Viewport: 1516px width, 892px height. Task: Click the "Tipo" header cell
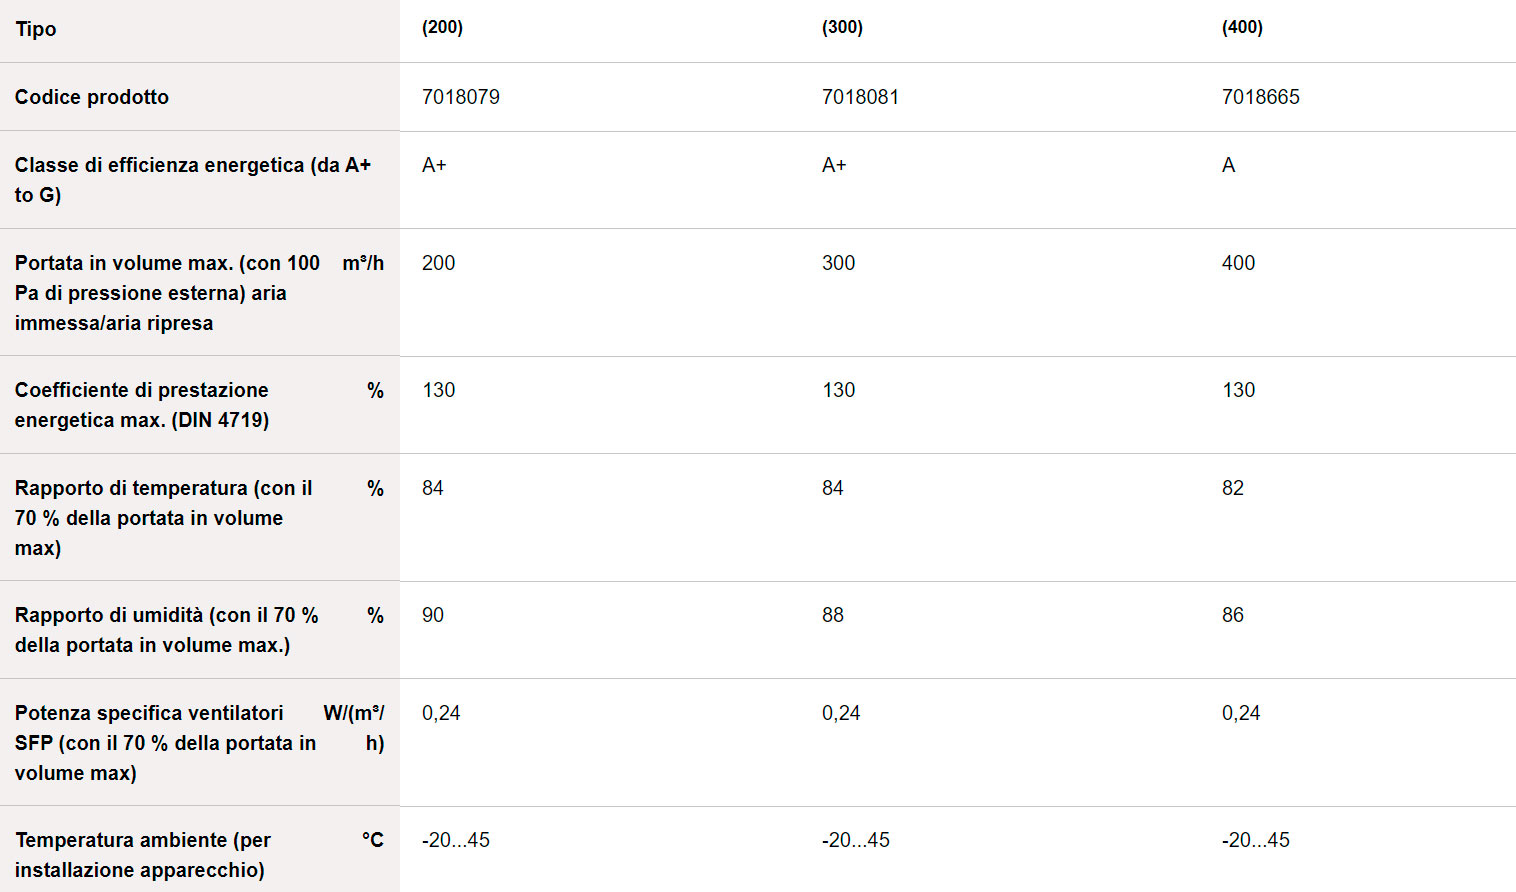36,29
